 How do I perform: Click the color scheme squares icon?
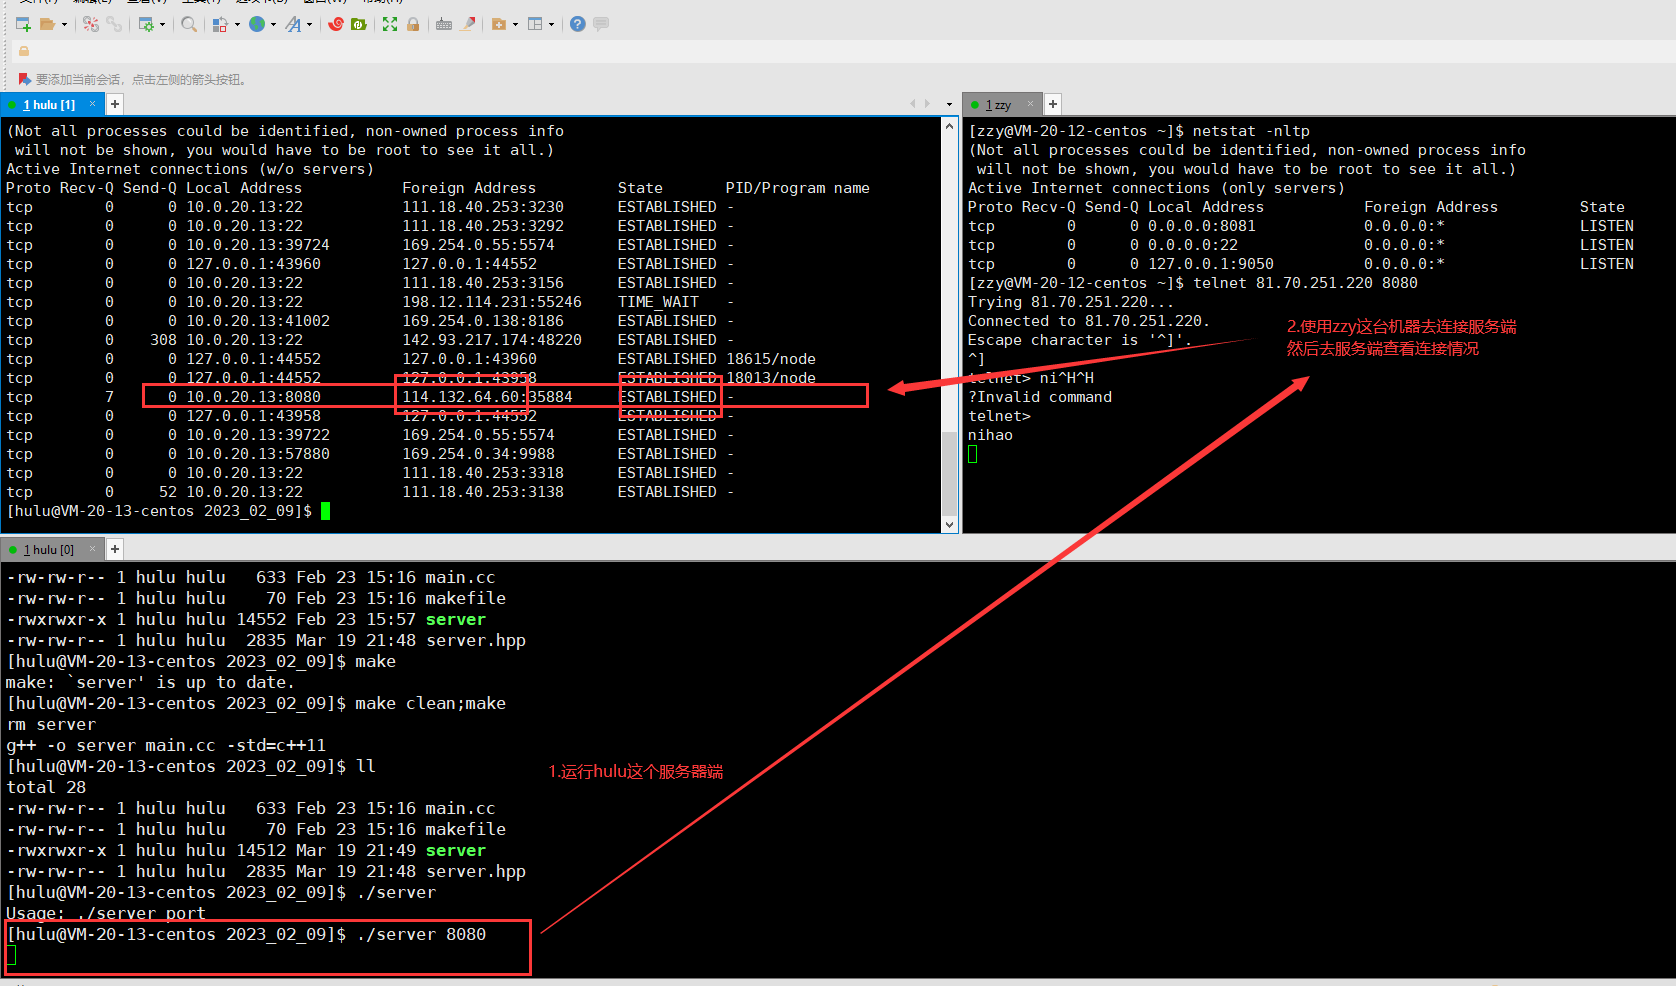(x=220, y=24)
